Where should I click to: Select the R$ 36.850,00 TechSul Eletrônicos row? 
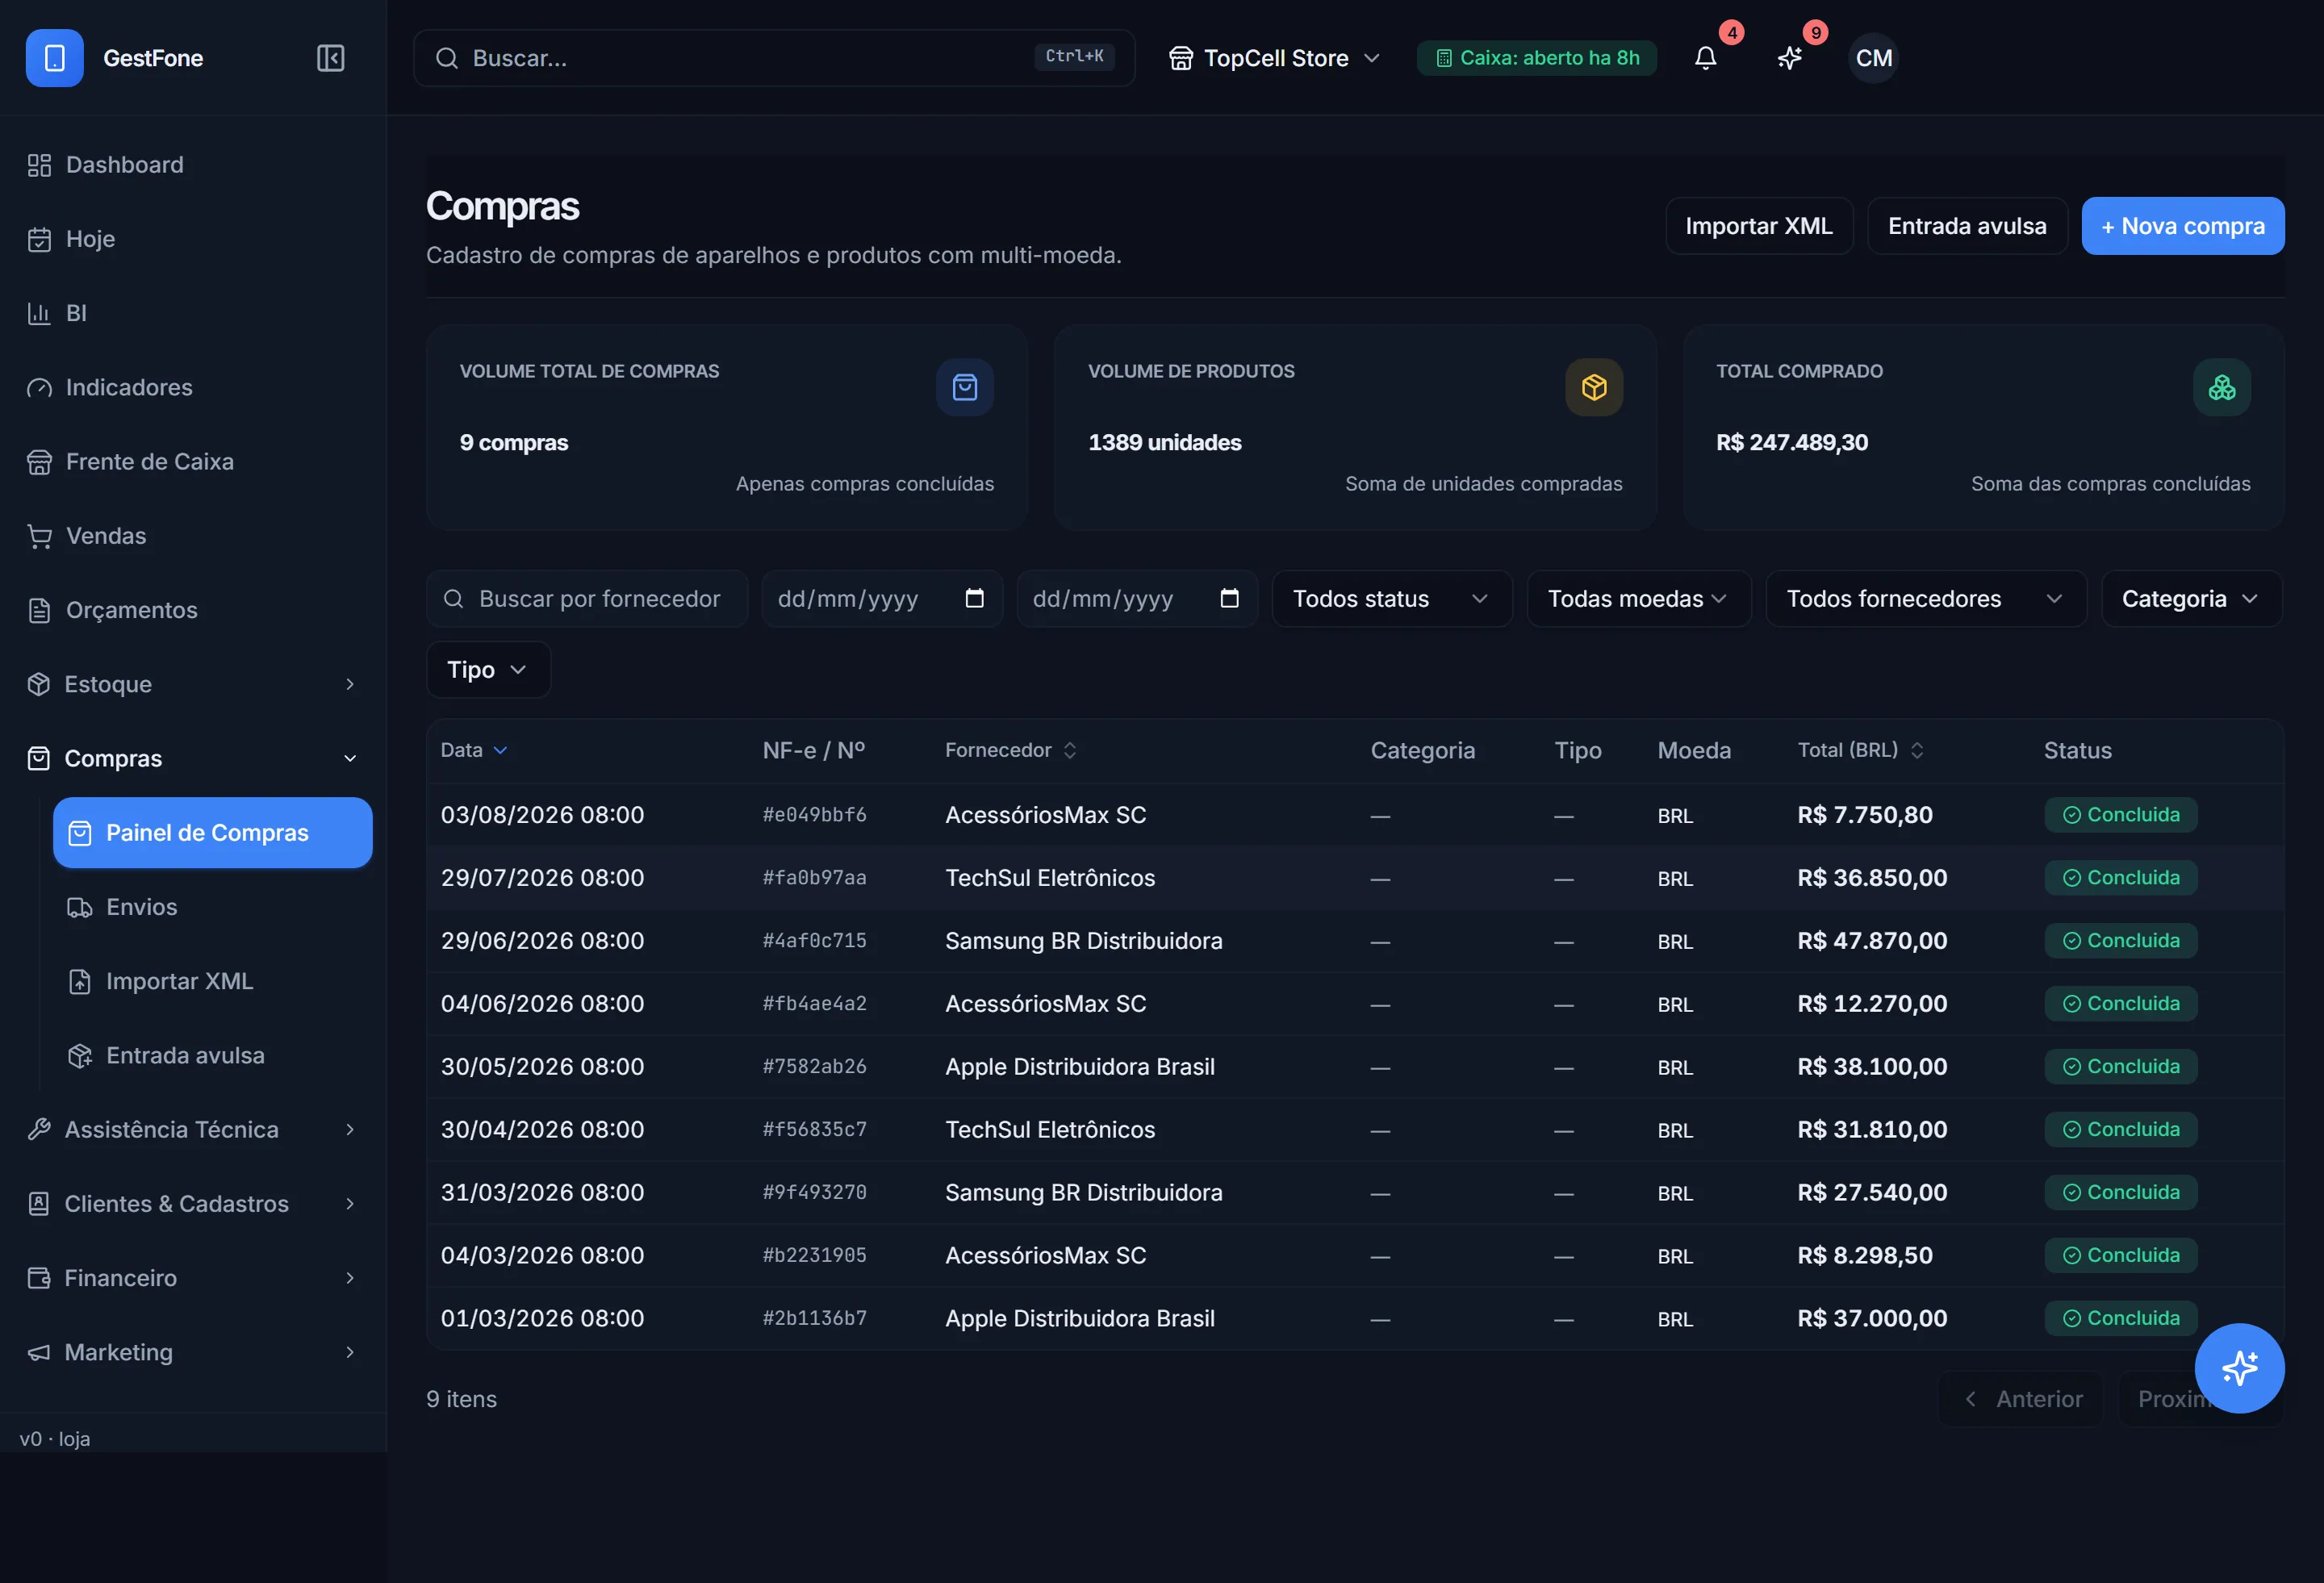(x=1355, y=878)
